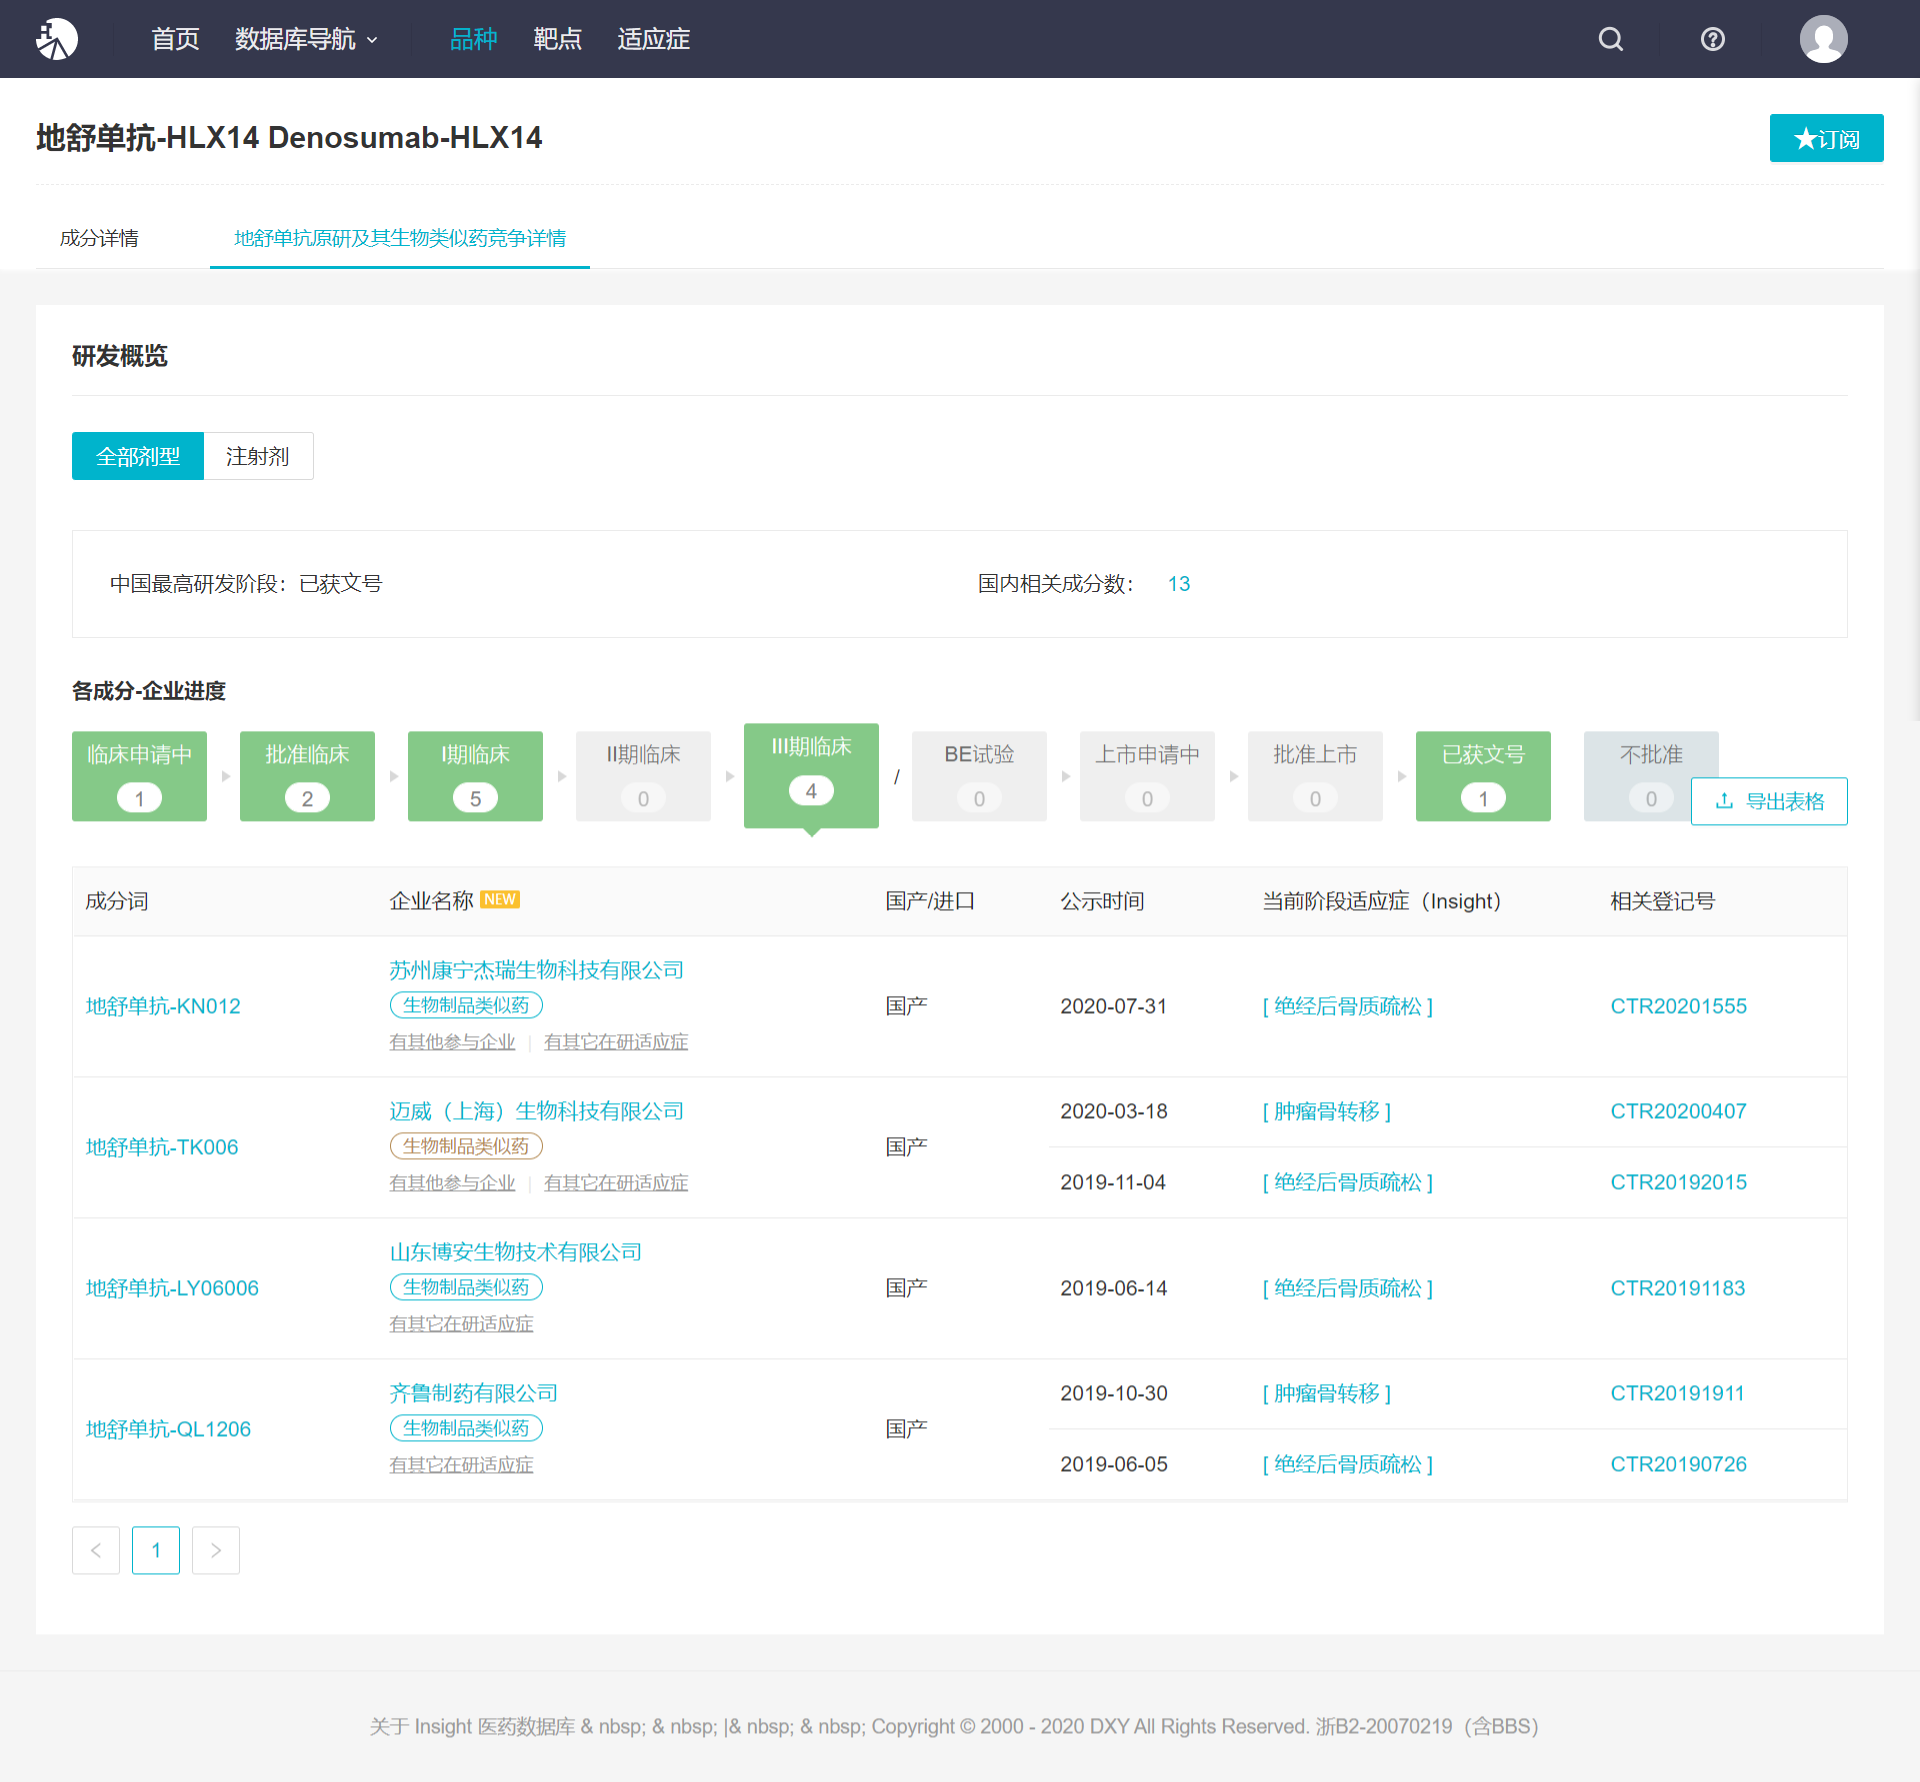Go to previous page arrow

tap(96, 1550)
